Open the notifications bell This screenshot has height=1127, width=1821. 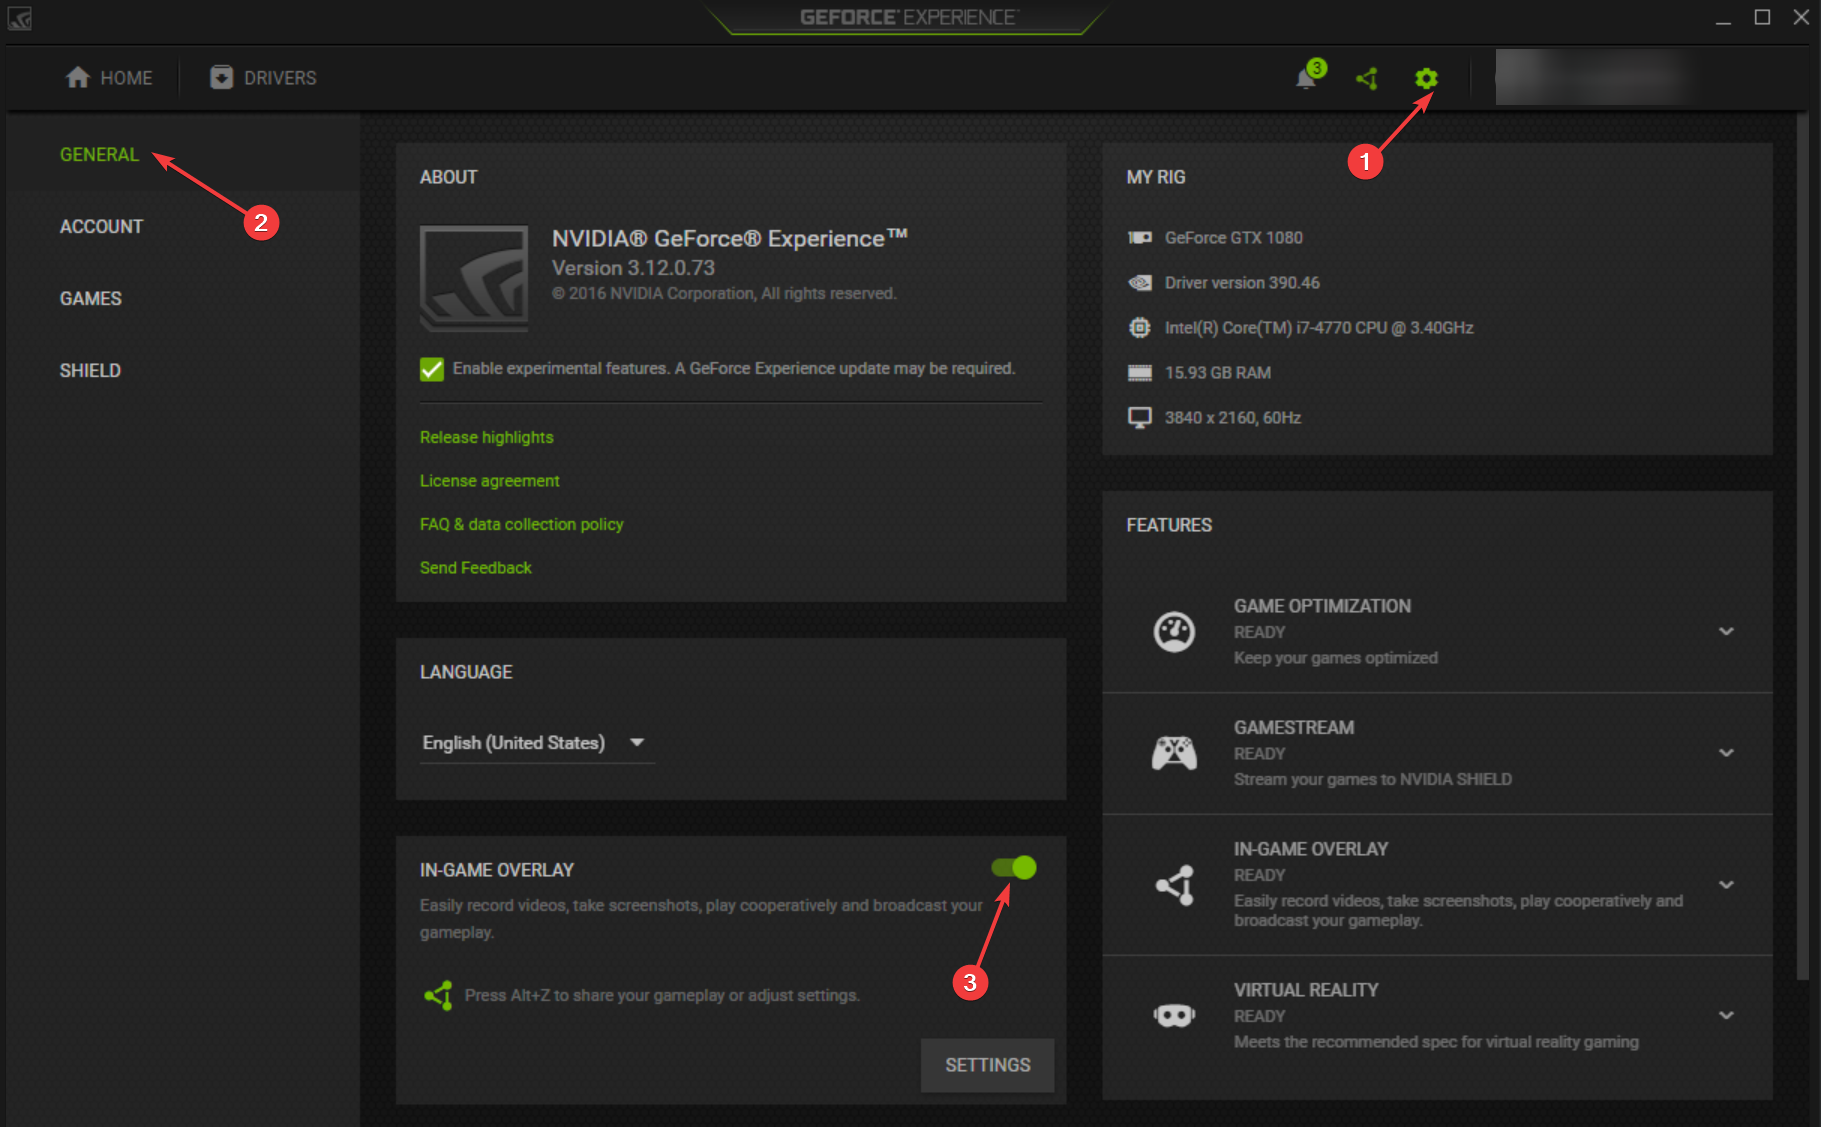point(1306,77)
